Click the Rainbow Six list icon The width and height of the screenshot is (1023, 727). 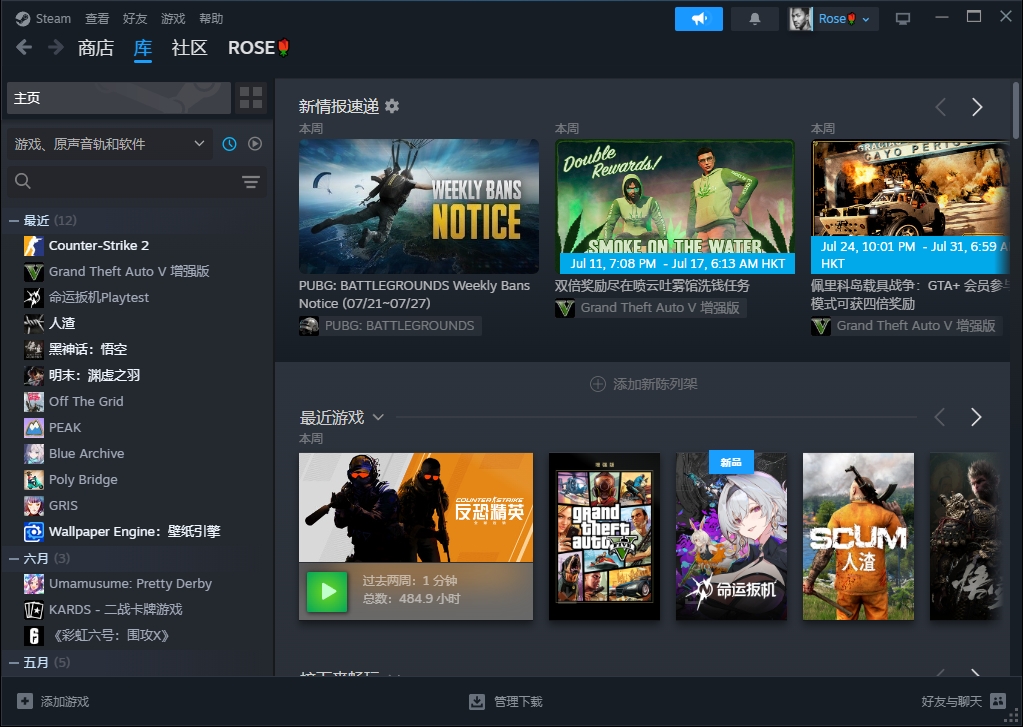(34, 636)
